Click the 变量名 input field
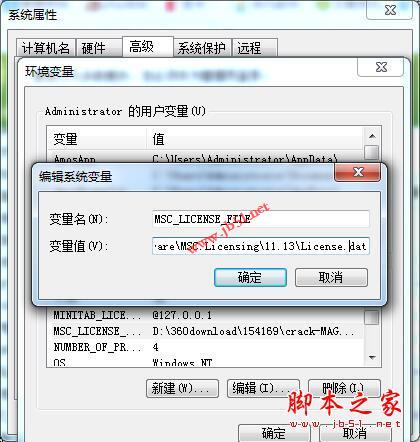 click(261, 219)
